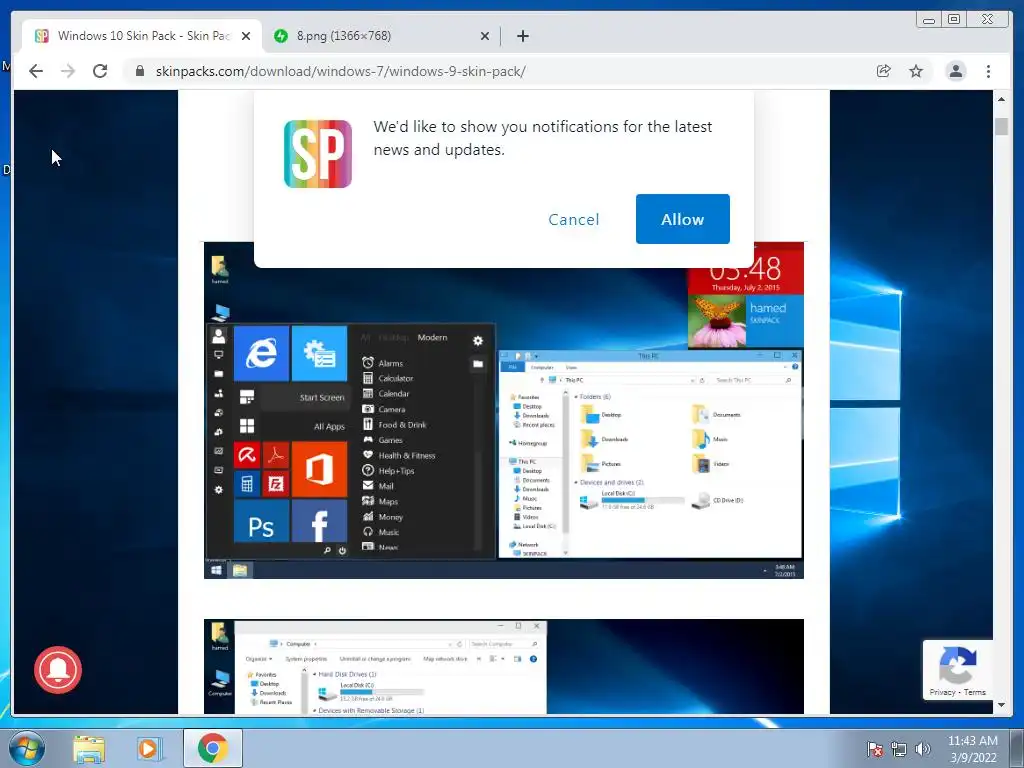The width and height of the screenshot is (1024, 768).
Task: Click the Chrome taskbar icon
Action: point(213,748)
